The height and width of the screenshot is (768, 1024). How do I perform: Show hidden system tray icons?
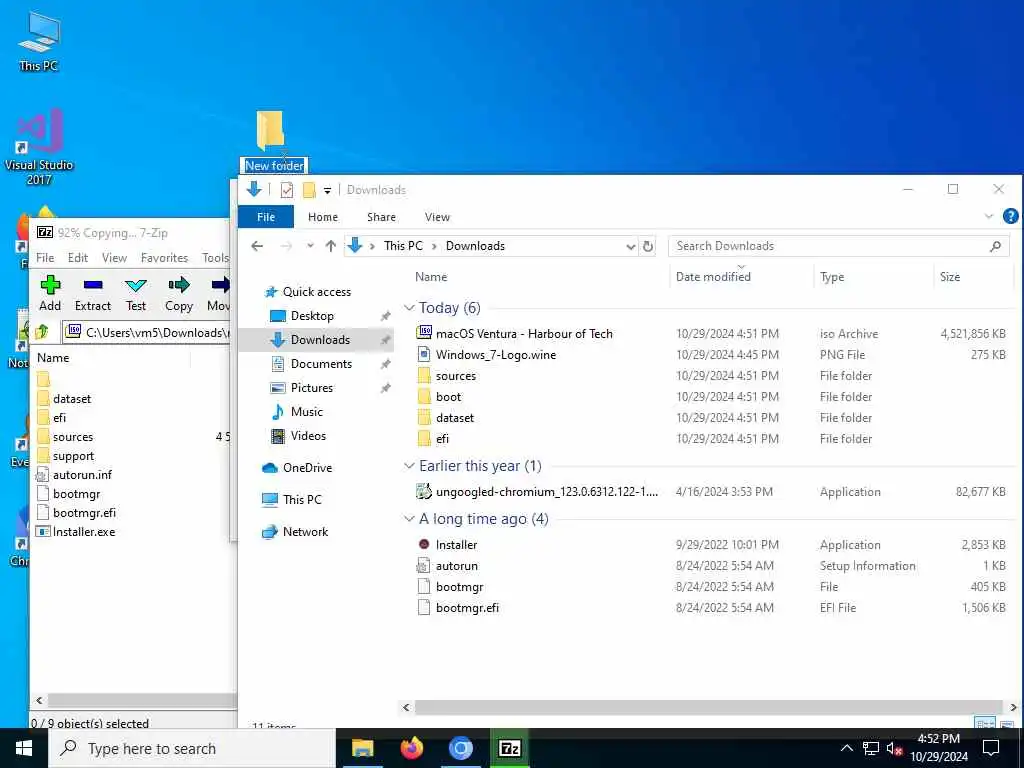coord(846,748)
